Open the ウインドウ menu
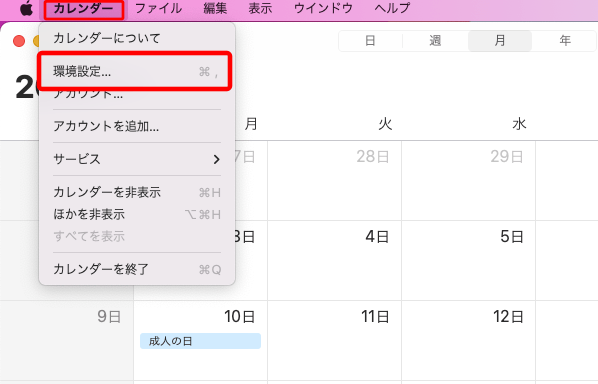The width and height of the screenshot is (598, 384). (x=323, y=8)
